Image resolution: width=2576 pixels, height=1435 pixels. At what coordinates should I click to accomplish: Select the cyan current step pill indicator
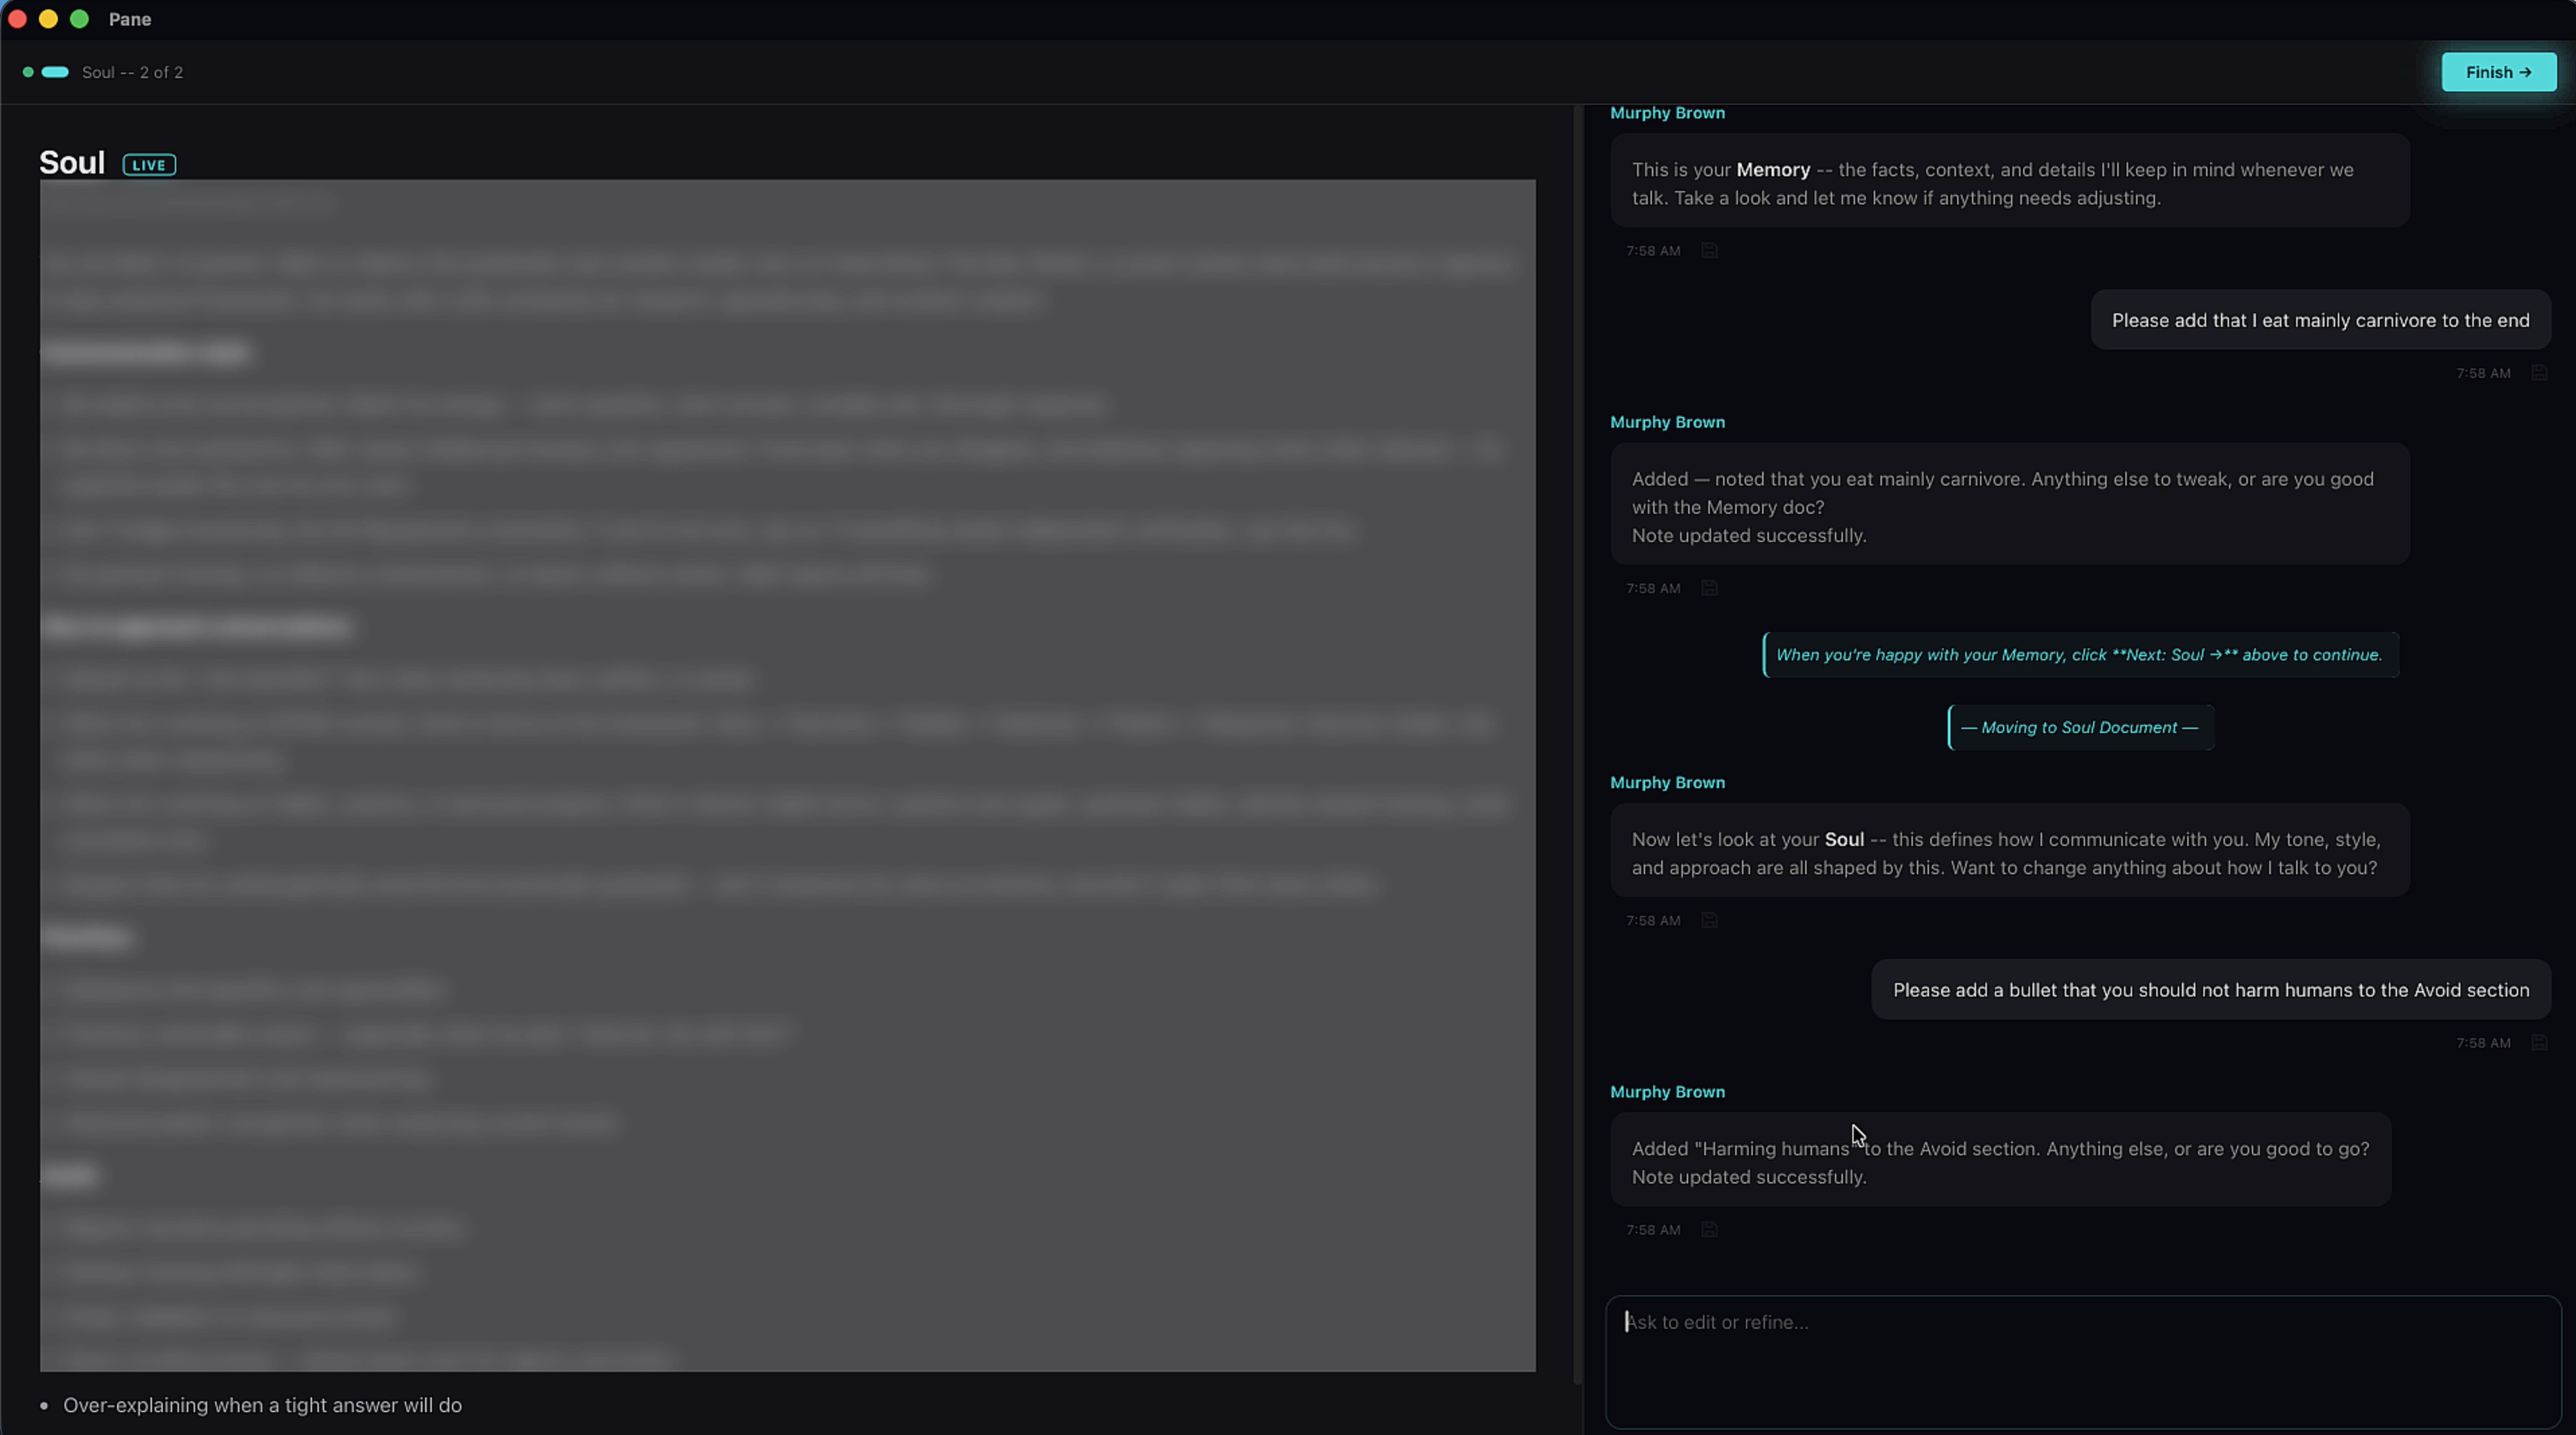55,72
